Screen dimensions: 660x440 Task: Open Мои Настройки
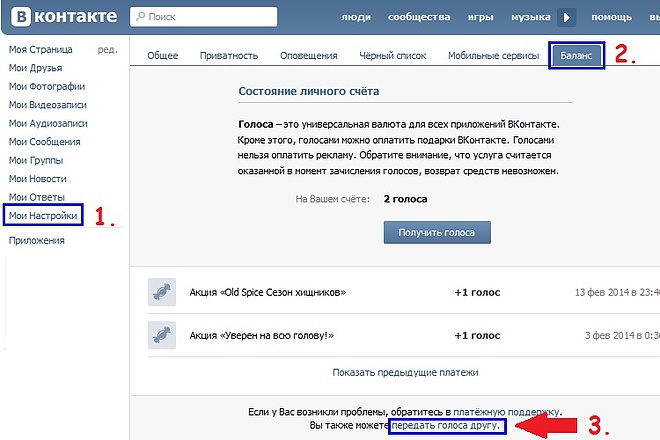click(43, 216)
